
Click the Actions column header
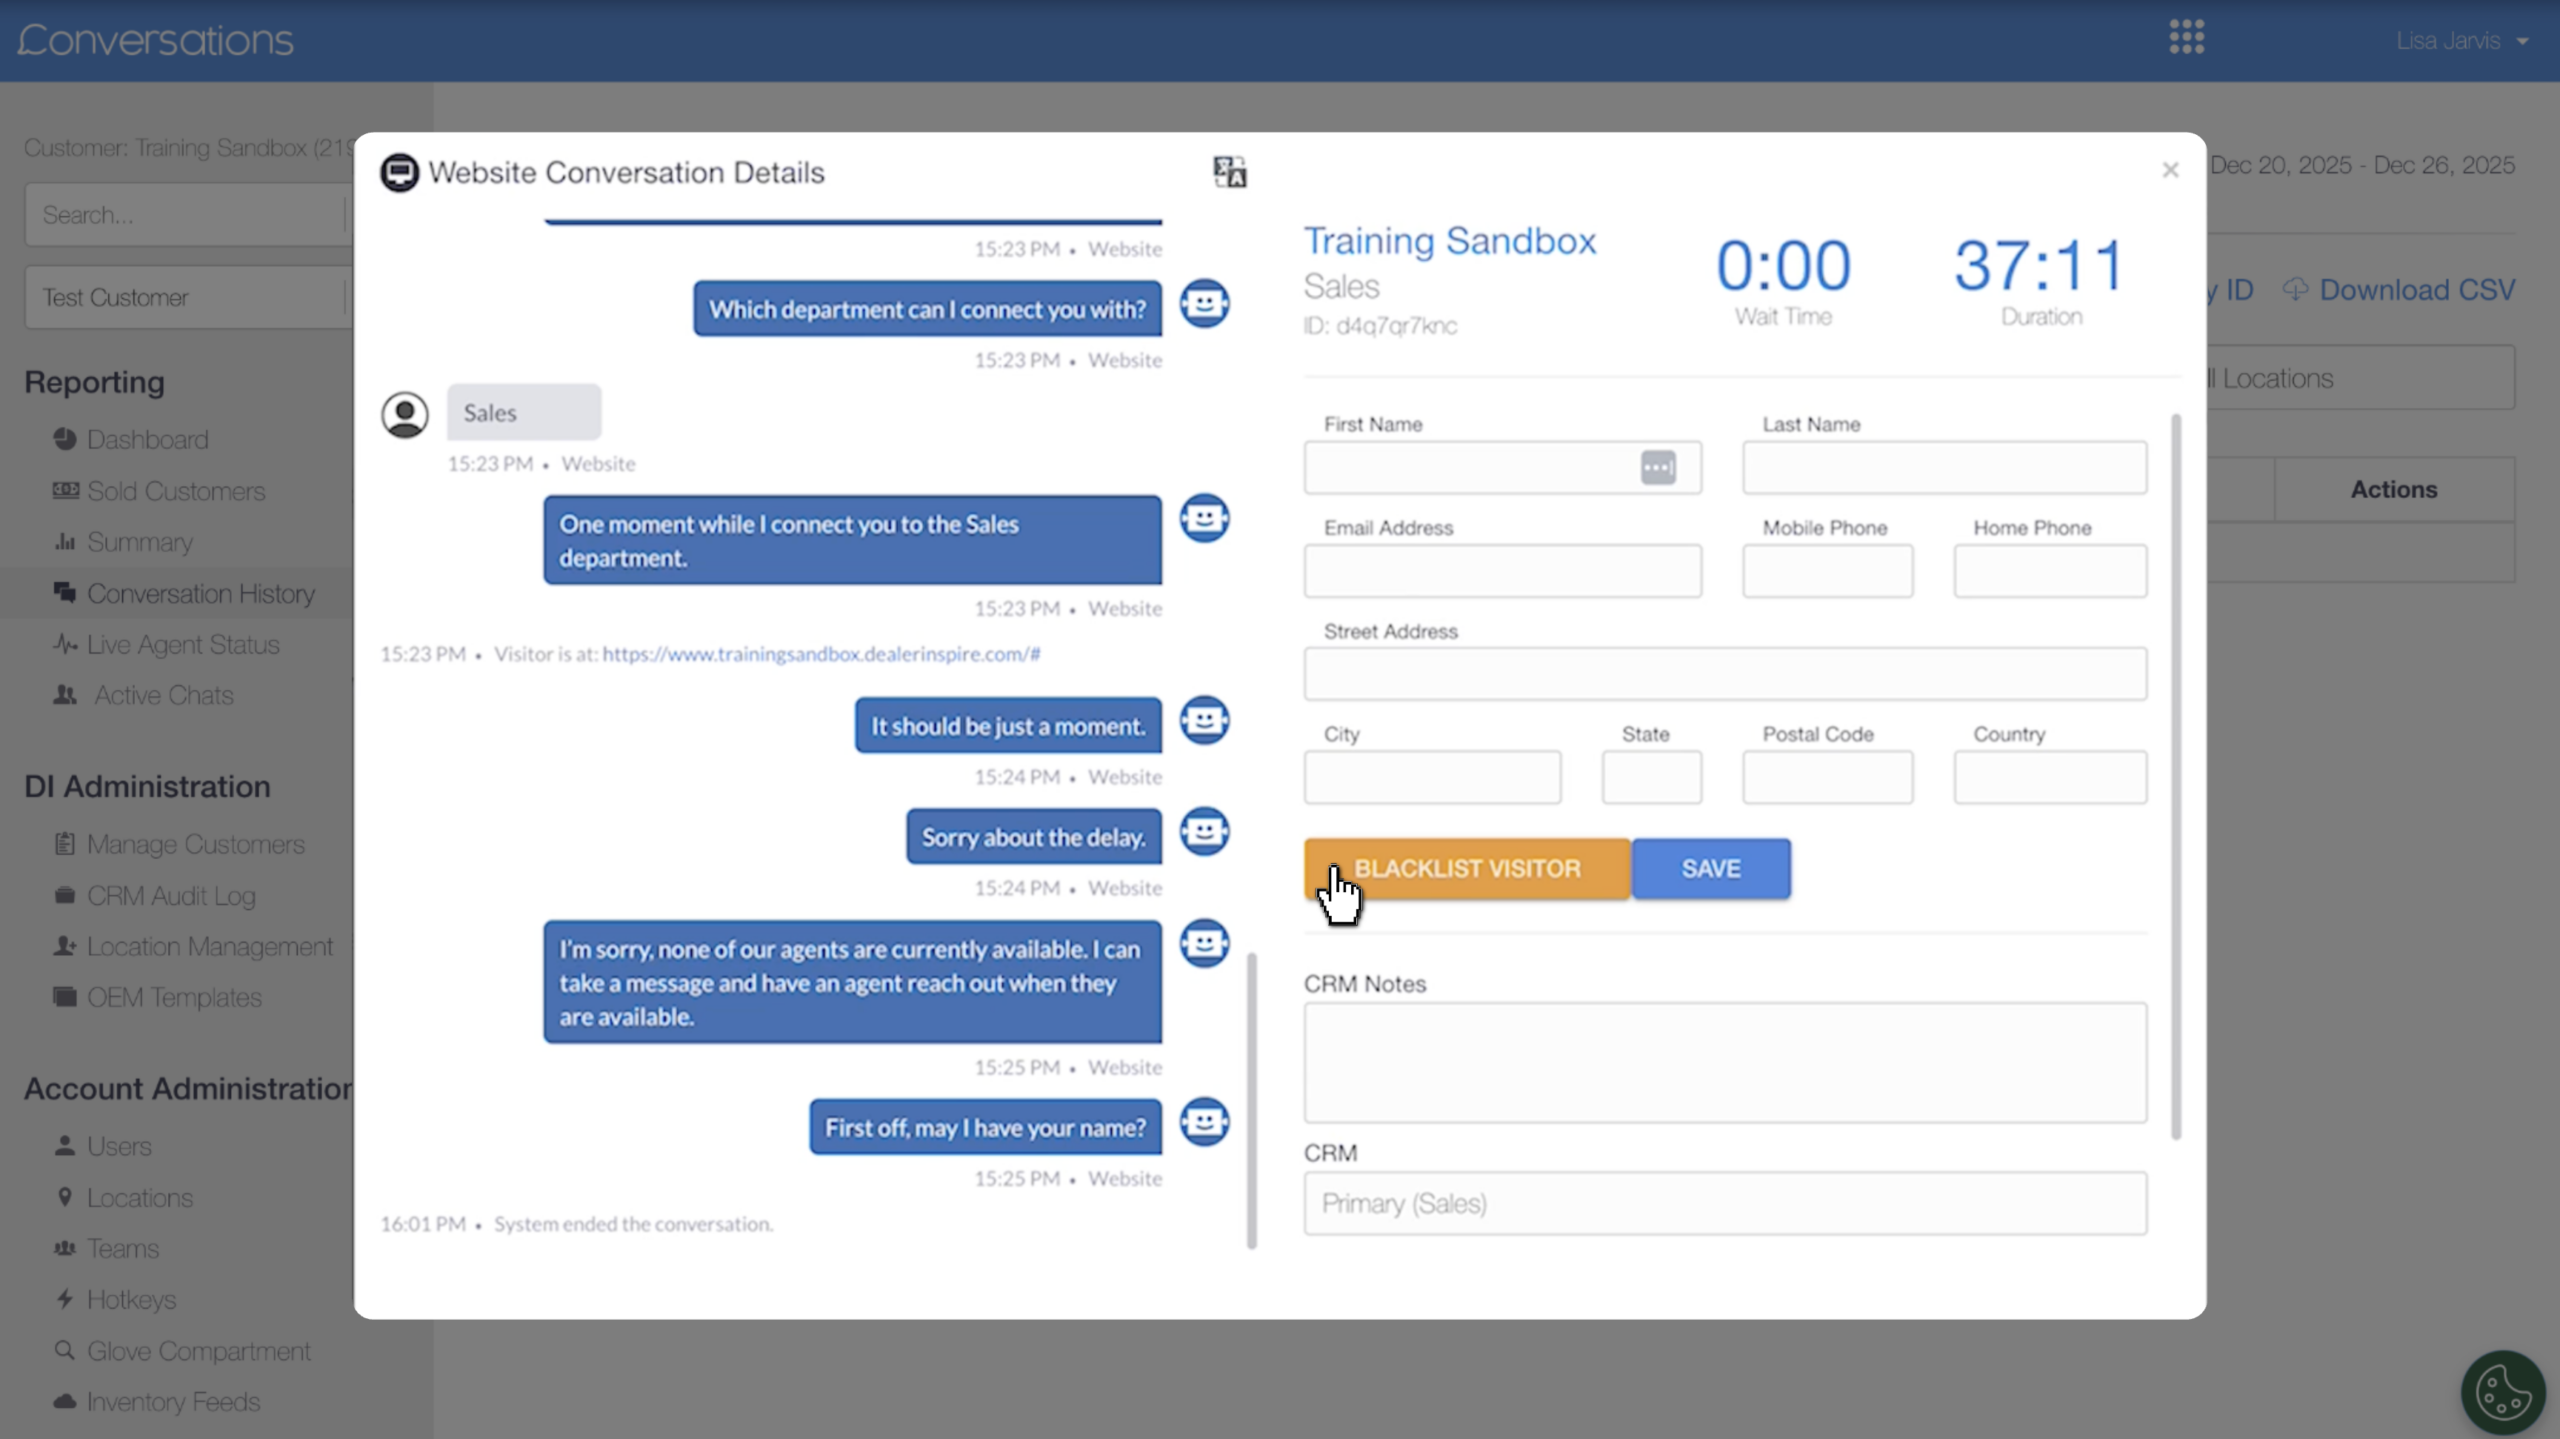[x=2393, y=490]
